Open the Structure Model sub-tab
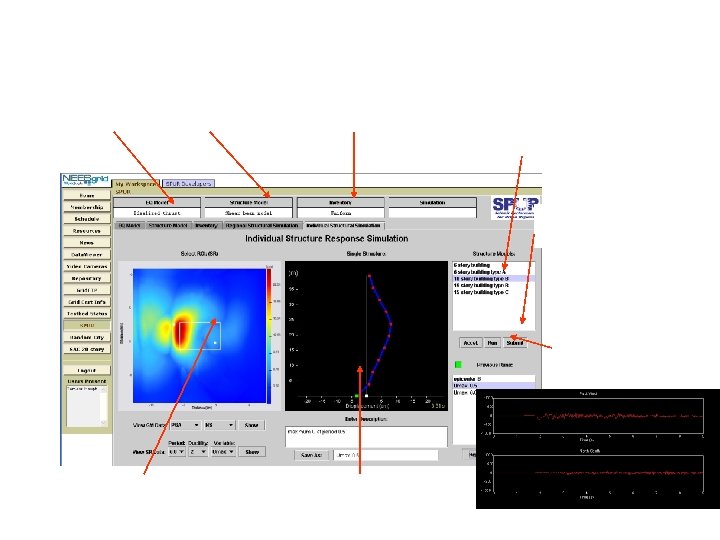 (168, 225)
